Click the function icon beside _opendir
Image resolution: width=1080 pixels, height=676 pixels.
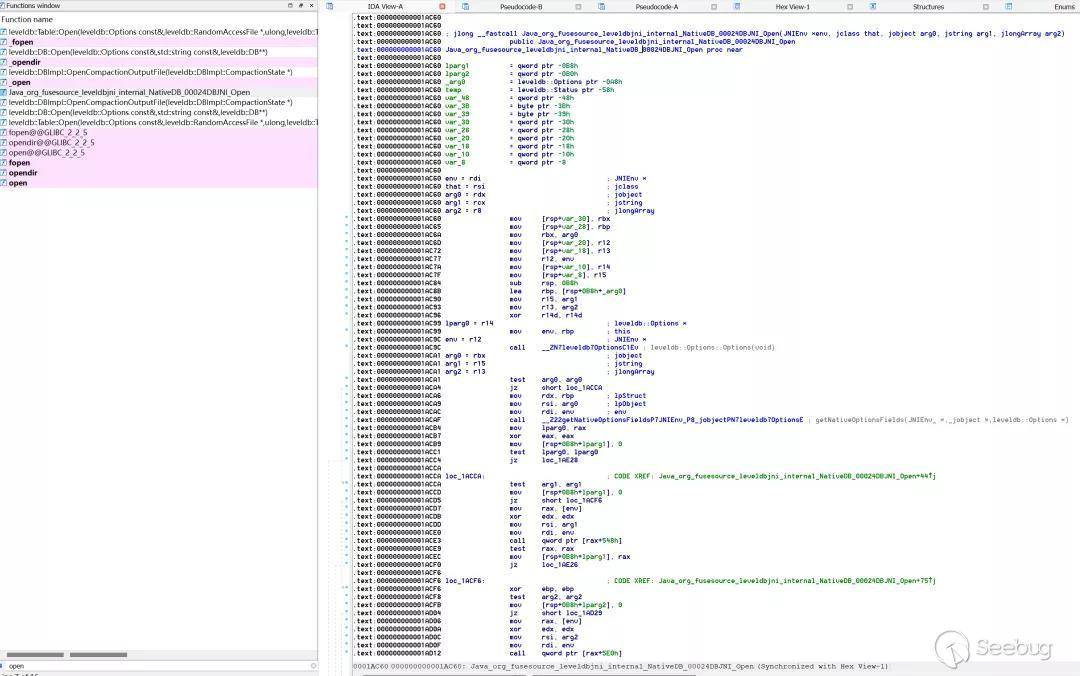[4, 62]
